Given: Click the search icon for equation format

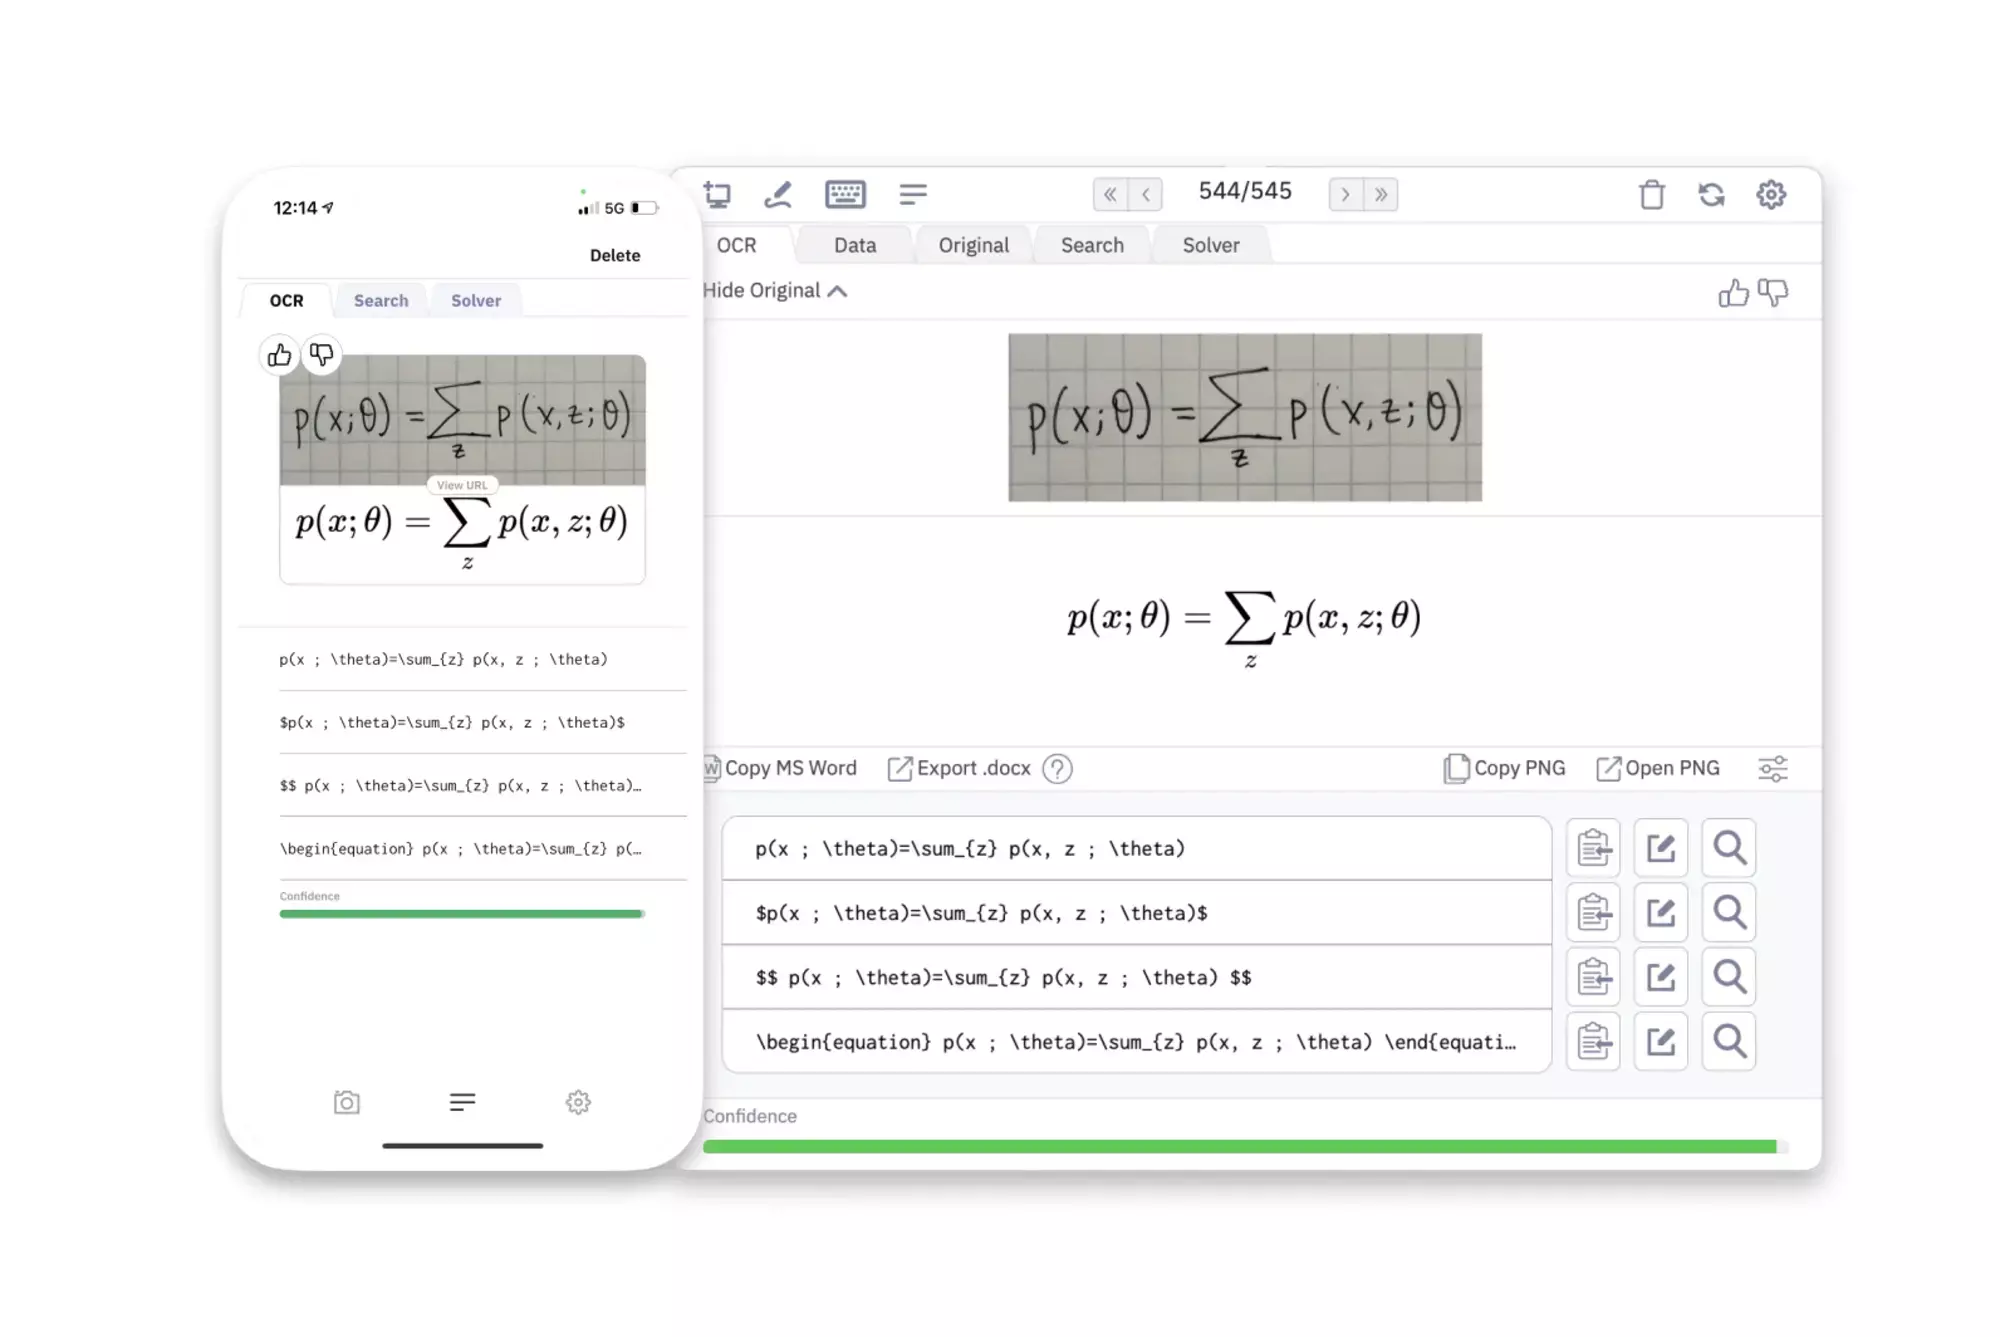Looking at the screenshot, I should [x=1729, y=1040].
